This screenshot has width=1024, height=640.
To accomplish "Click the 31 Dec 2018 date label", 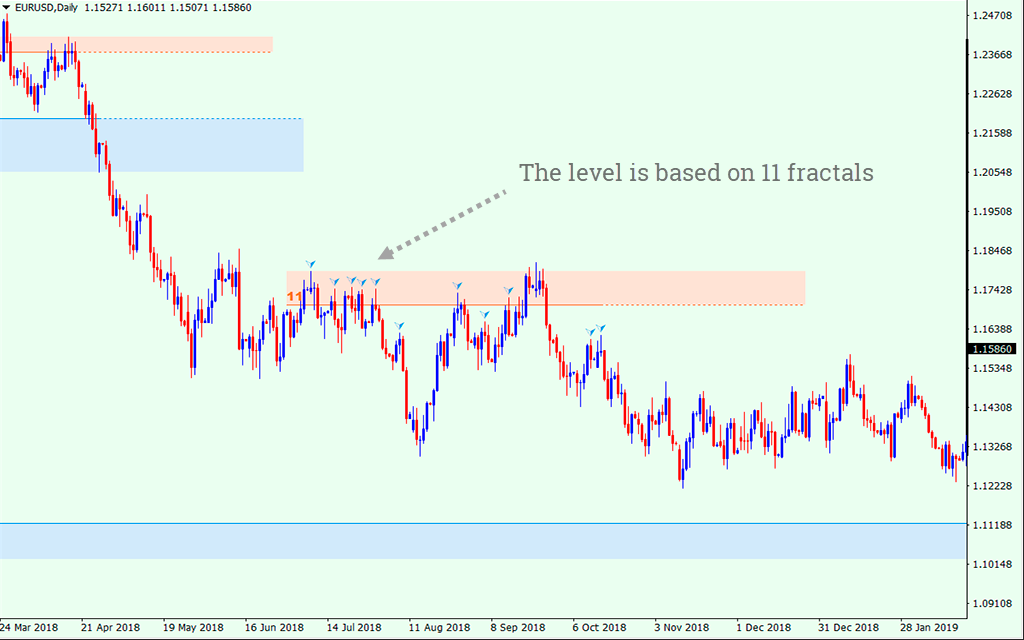I will (x=848, y=628).
